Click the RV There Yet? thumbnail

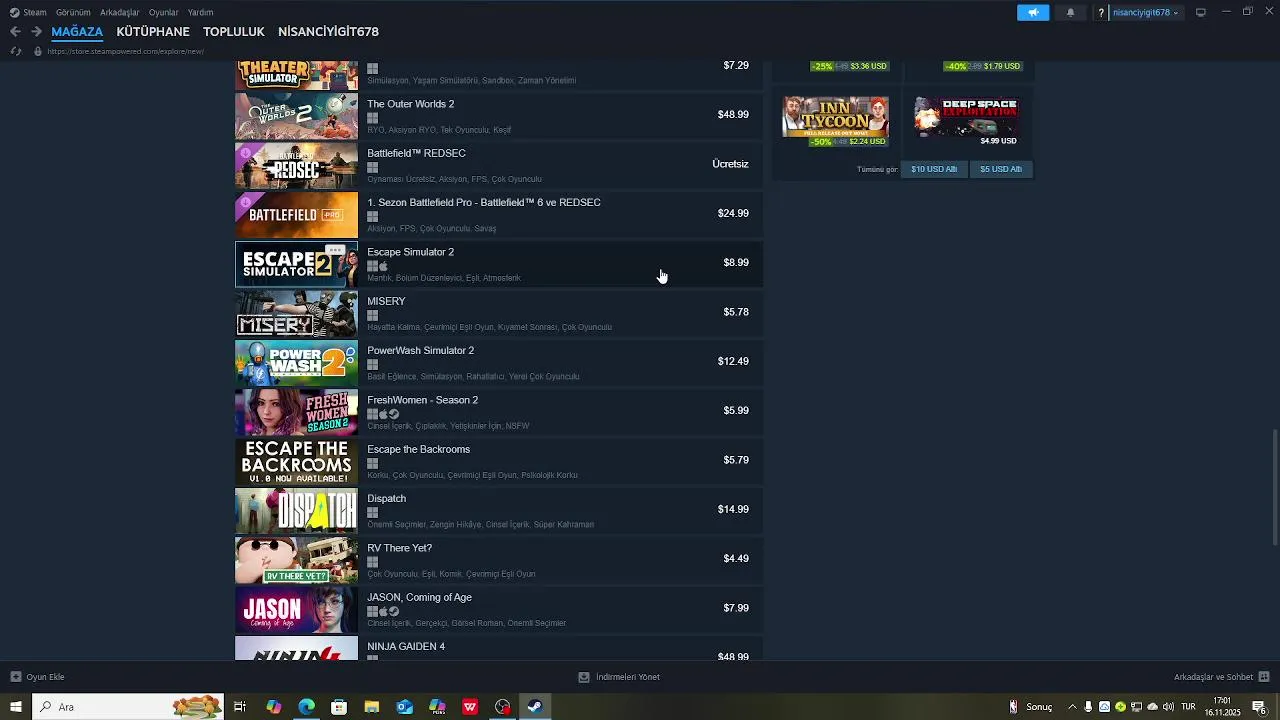296,559
